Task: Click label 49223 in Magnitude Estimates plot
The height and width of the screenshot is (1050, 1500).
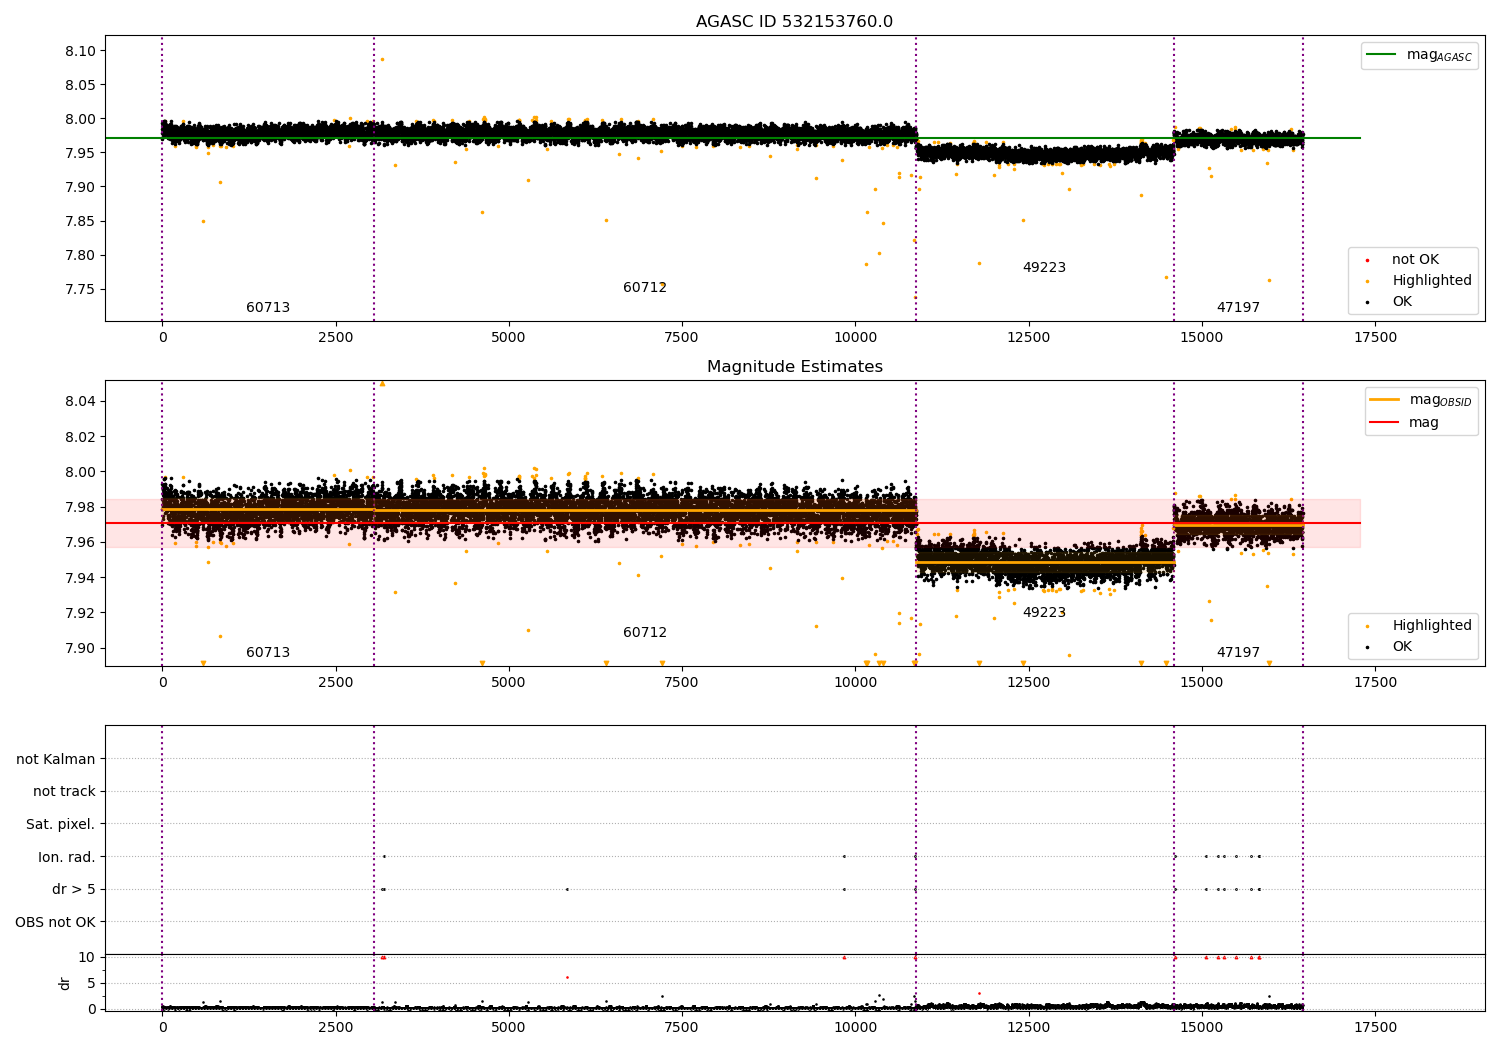Action: (x=1044, y=613)
